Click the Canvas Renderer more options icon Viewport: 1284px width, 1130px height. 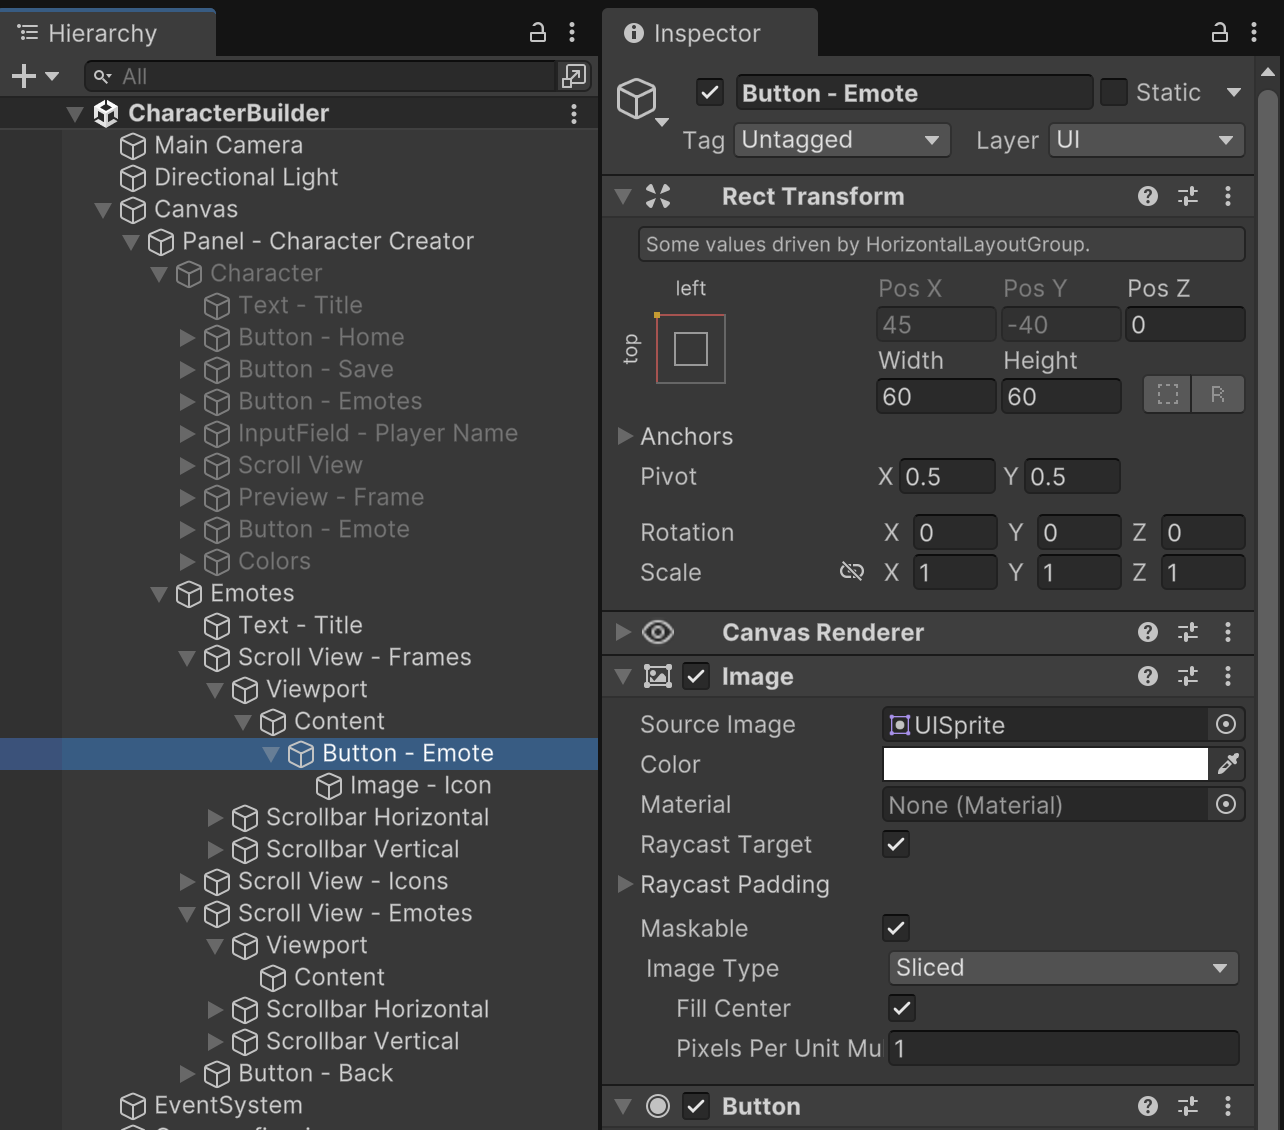[1228, 633]
